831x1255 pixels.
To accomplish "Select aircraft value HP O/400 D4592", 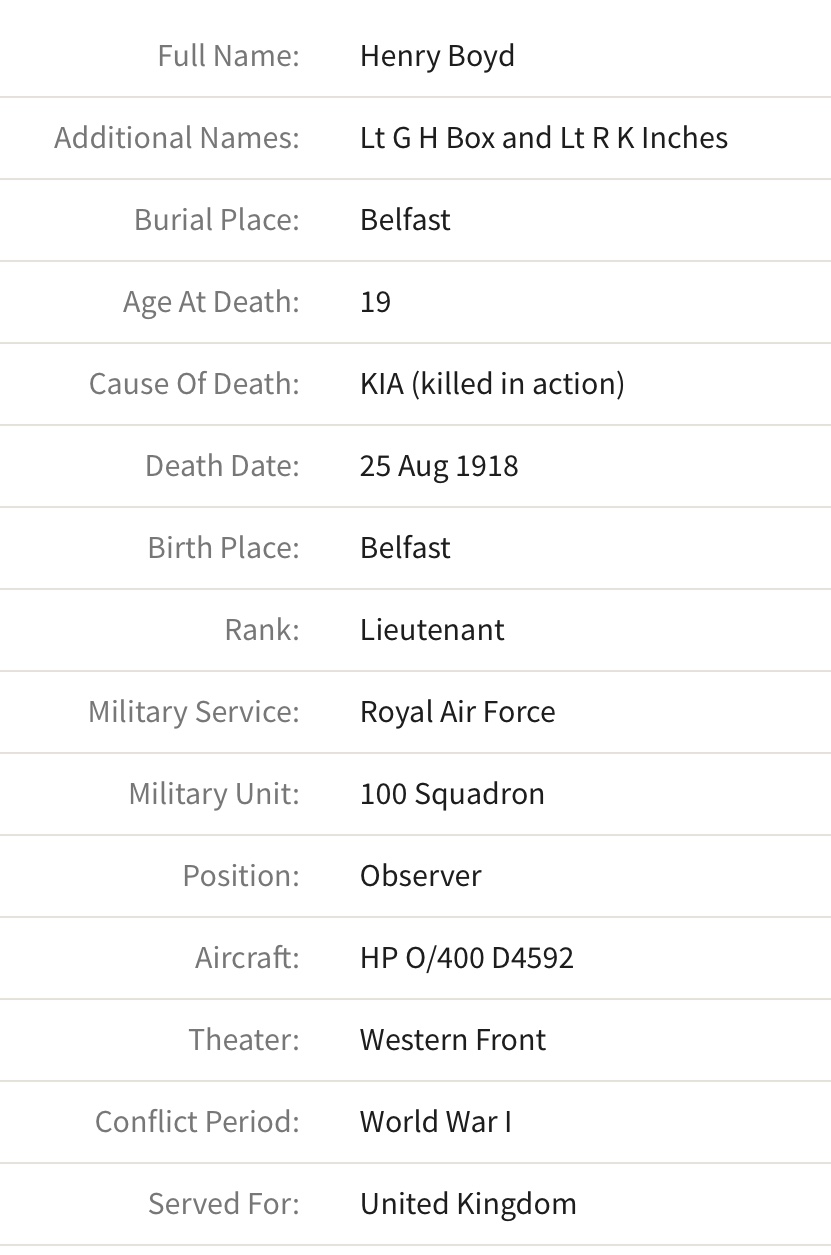I will [x=467, y=958].
